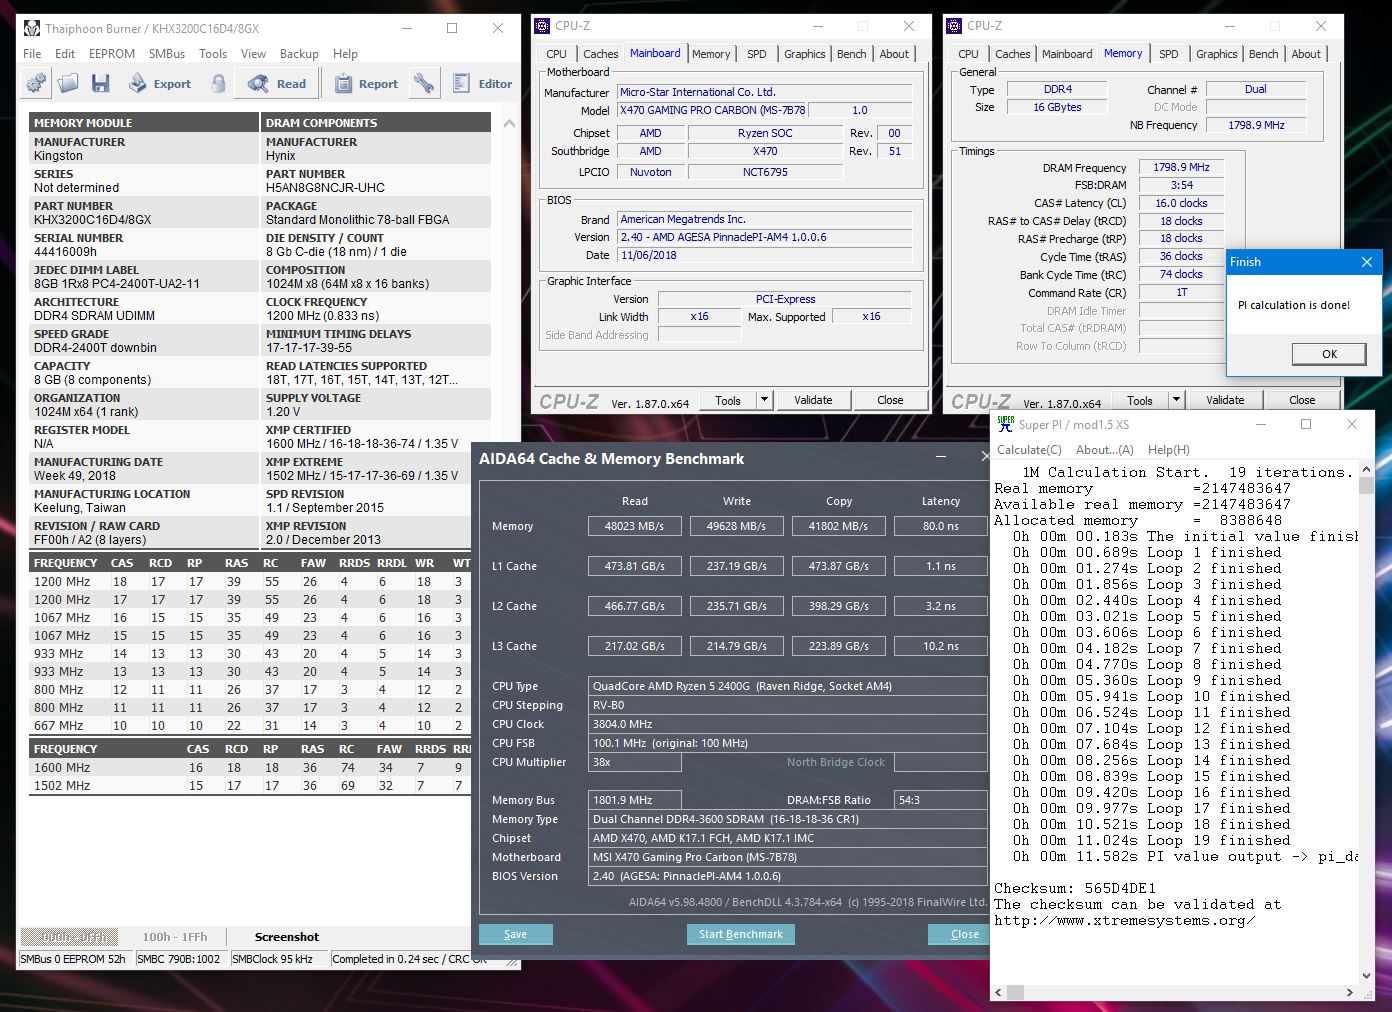Click the Read SPD toolbar button
Image resolution: width=1392 pixels, height=1012 pixels.
click(277, 84)
